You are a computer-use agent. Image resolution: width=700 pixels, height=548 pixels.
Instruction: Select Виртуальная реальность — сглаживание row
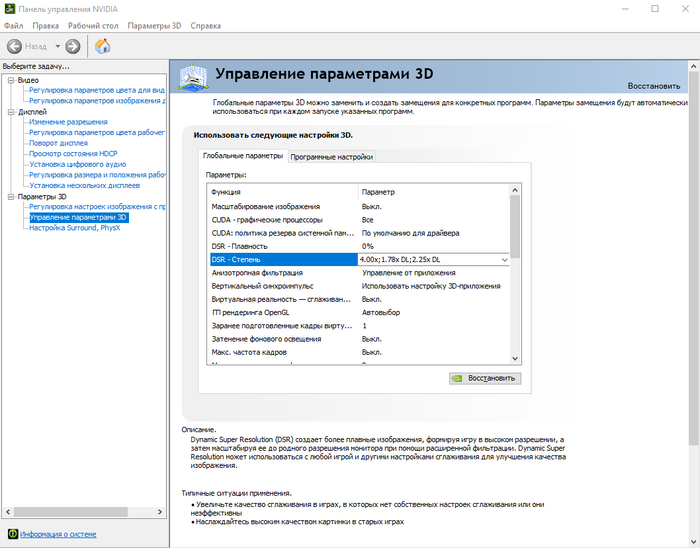tap(359, 299)
